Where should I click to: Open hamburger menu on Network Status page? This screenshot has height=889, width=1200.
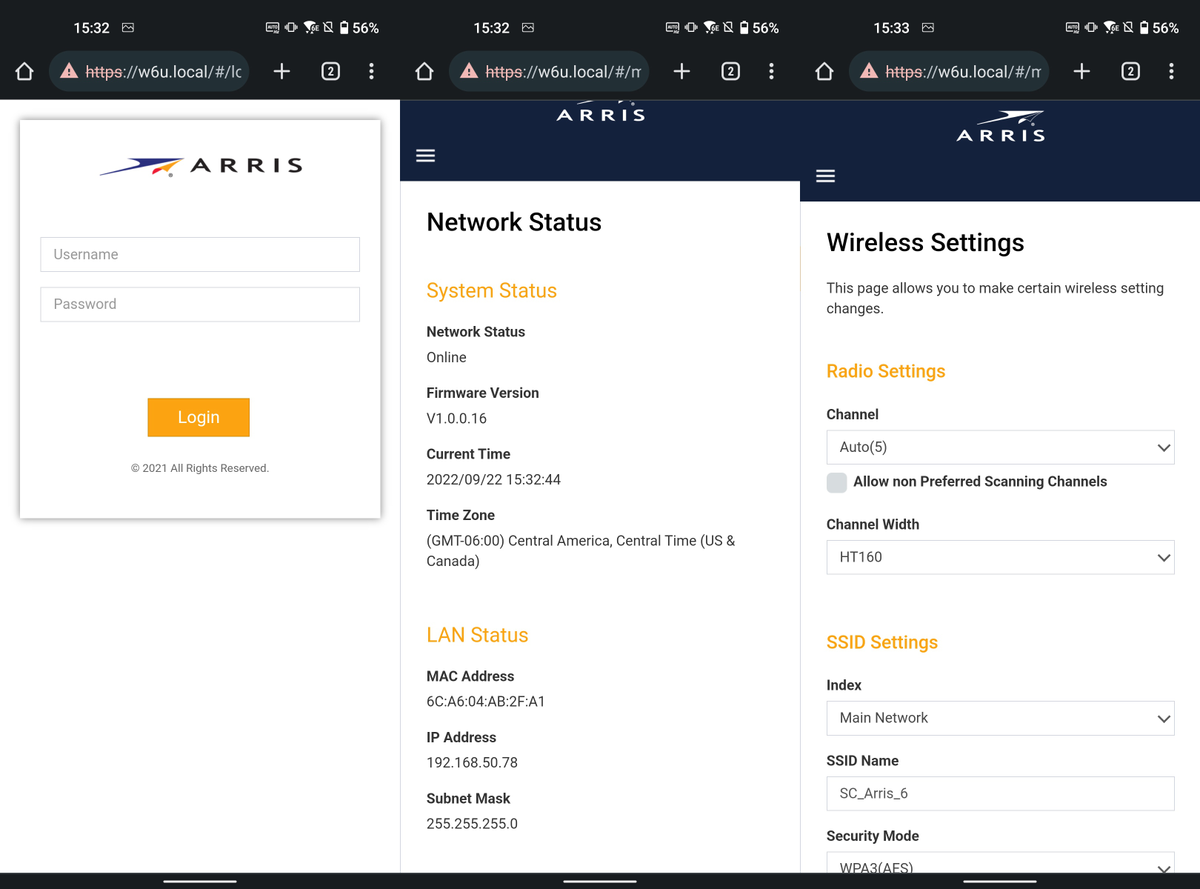(426, 155)
